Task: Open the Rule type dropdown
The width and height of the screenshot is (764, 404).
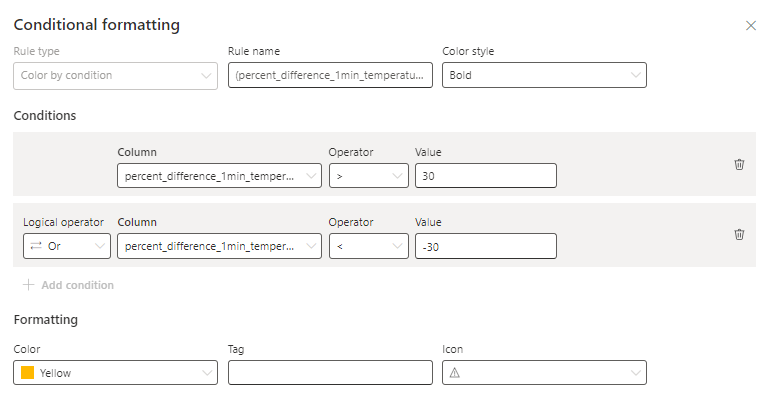Action: click(x=115, y=76)
